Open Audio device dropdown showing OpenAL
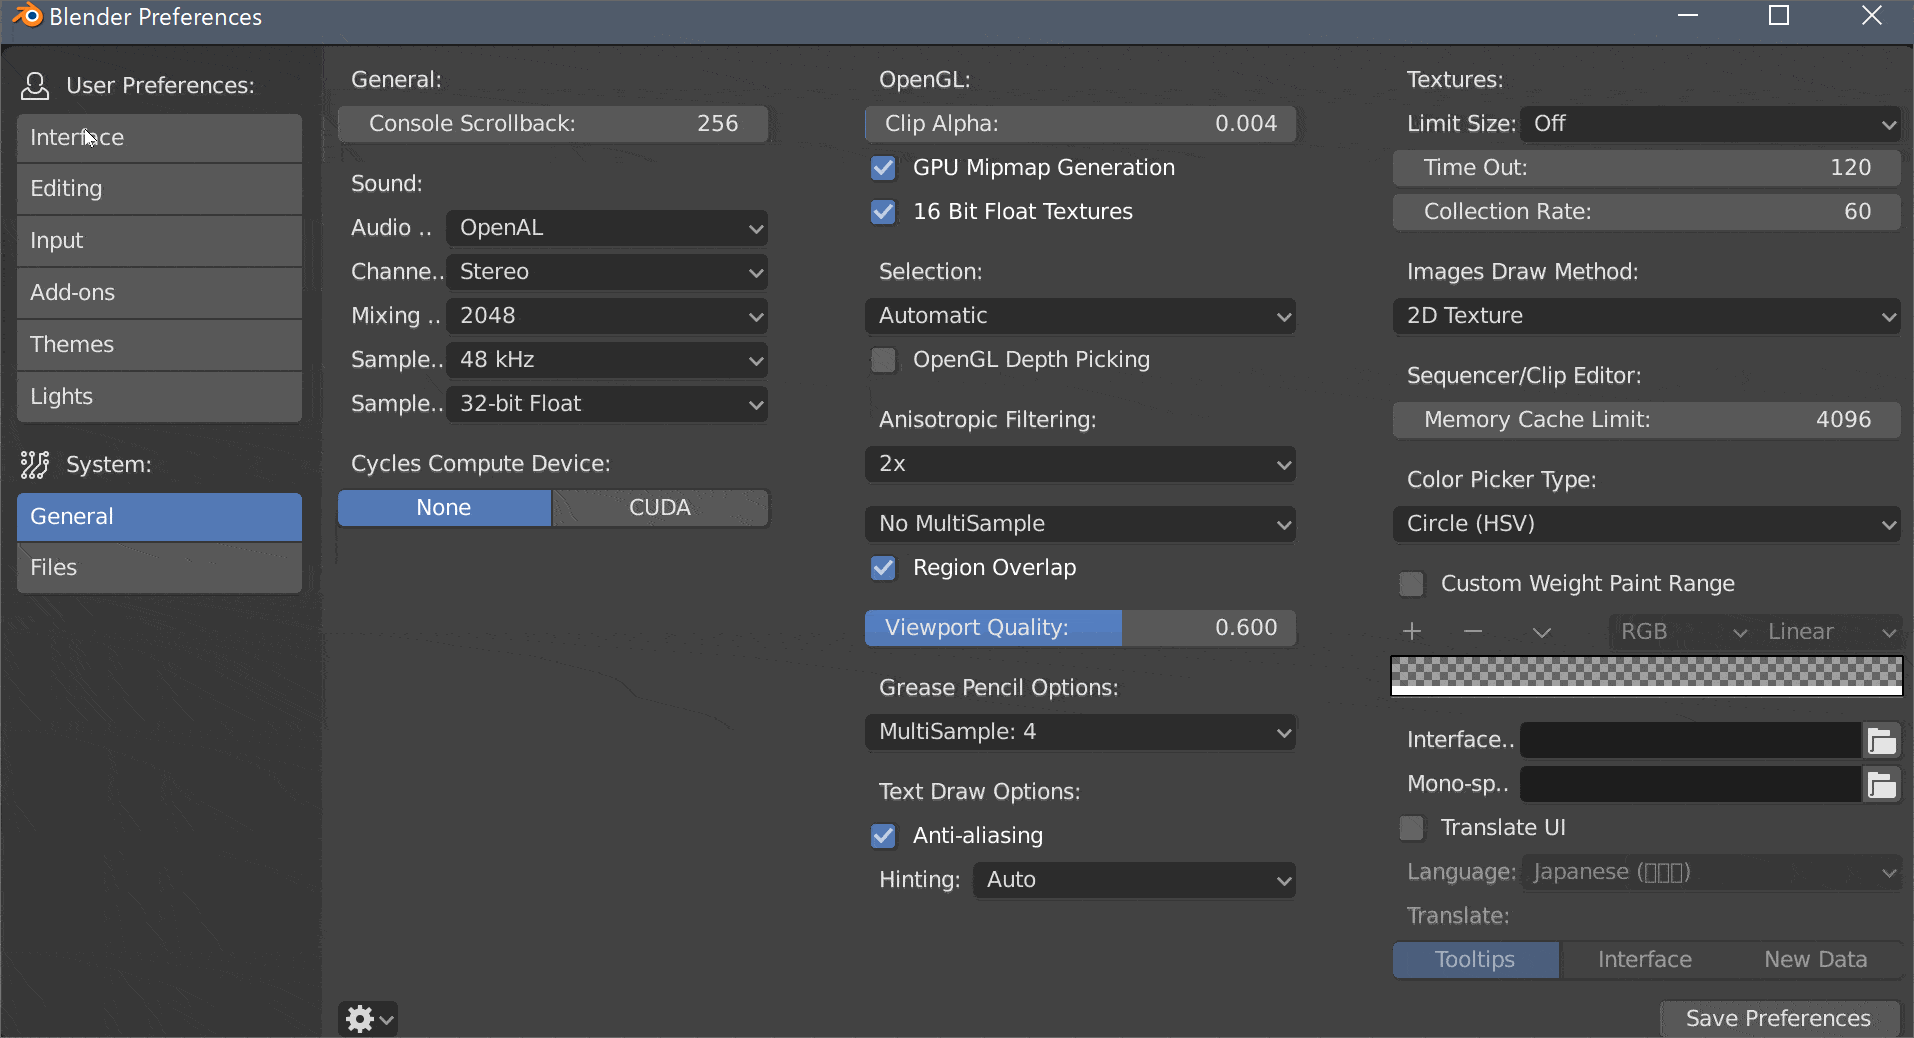The height and width of the screenshot is (1038, 1914). tap(607, 228)
